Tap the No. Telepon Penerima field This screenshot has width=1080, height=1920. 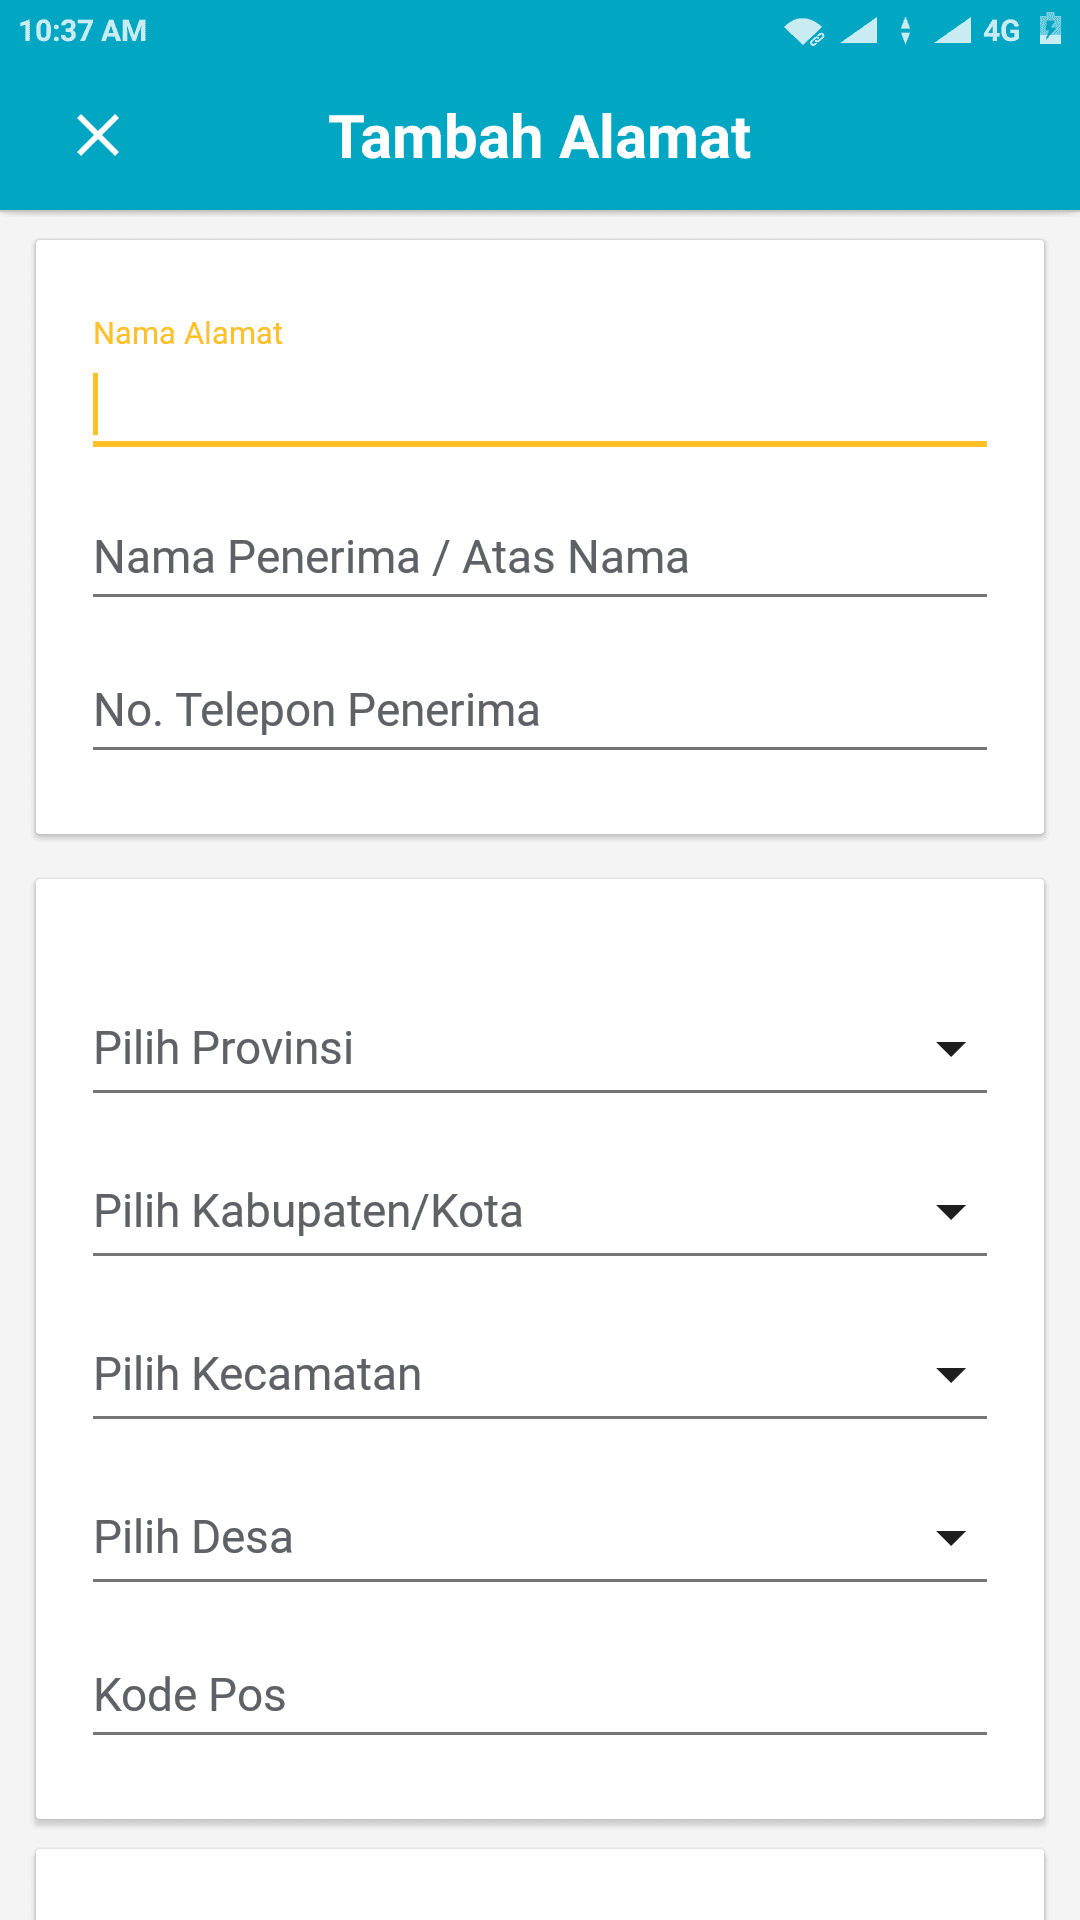point(540,711)
